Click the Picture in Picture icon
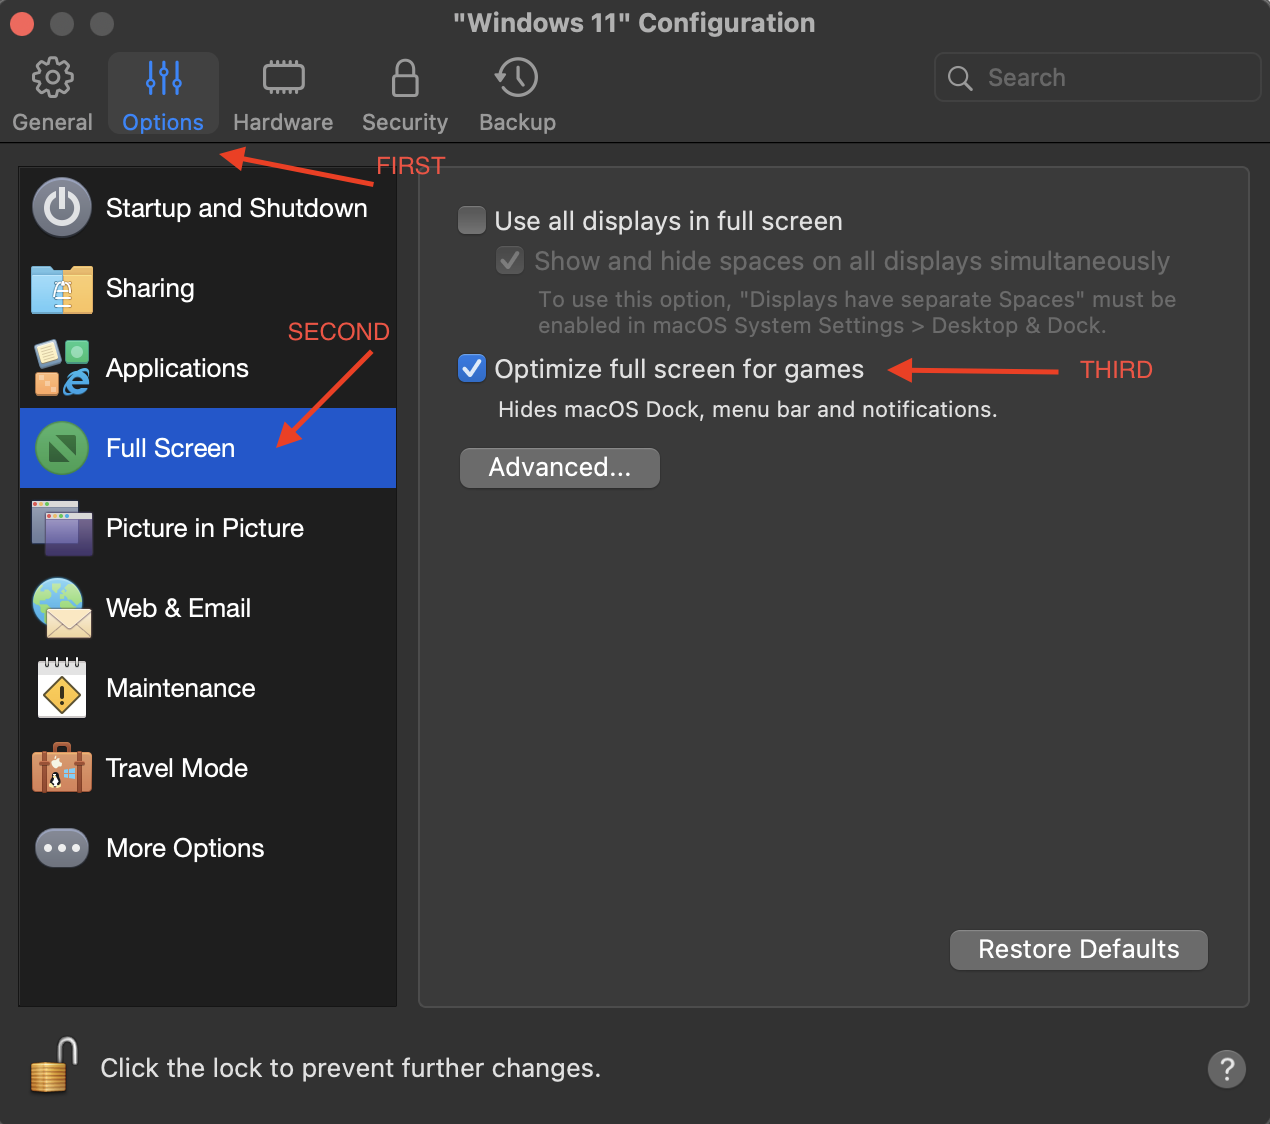Viewport: 1270px width, 1124px height. [x=62, y=528]
